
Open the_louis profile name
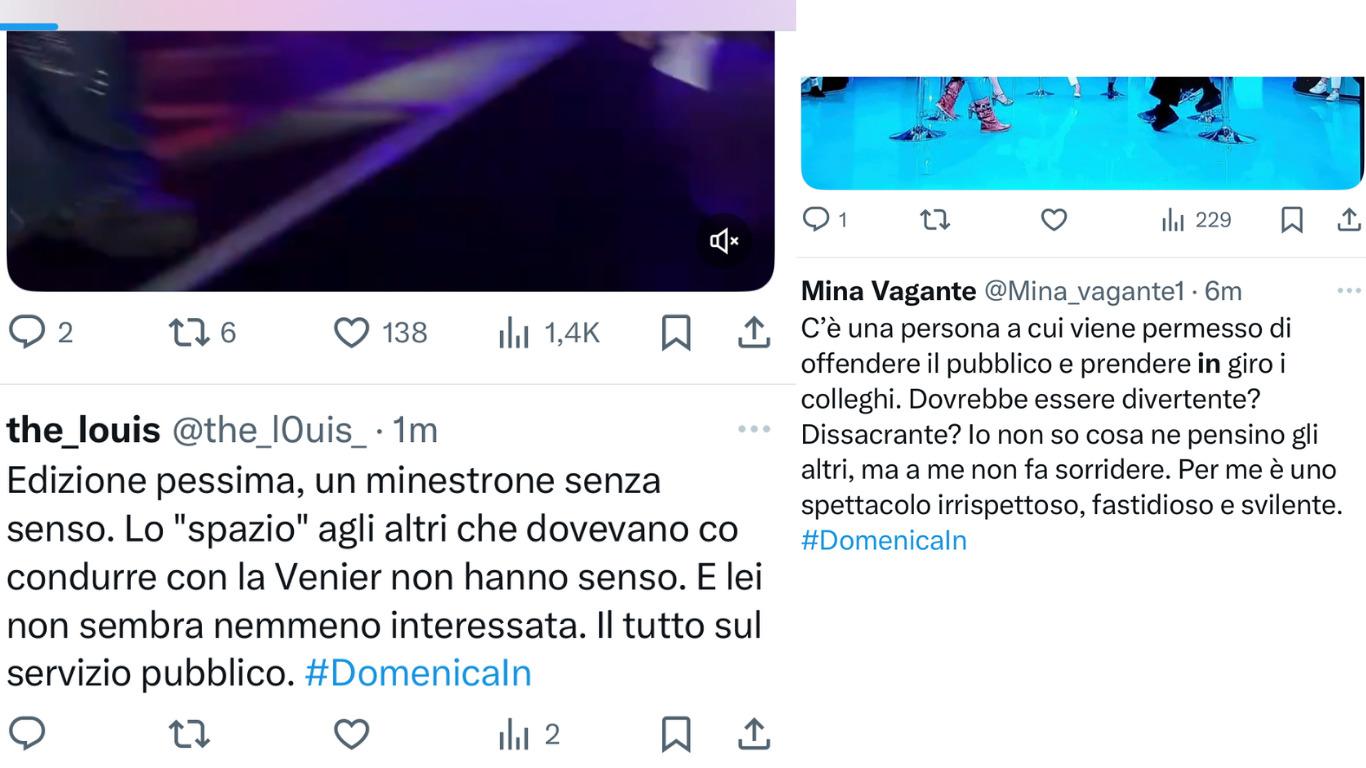83,430
